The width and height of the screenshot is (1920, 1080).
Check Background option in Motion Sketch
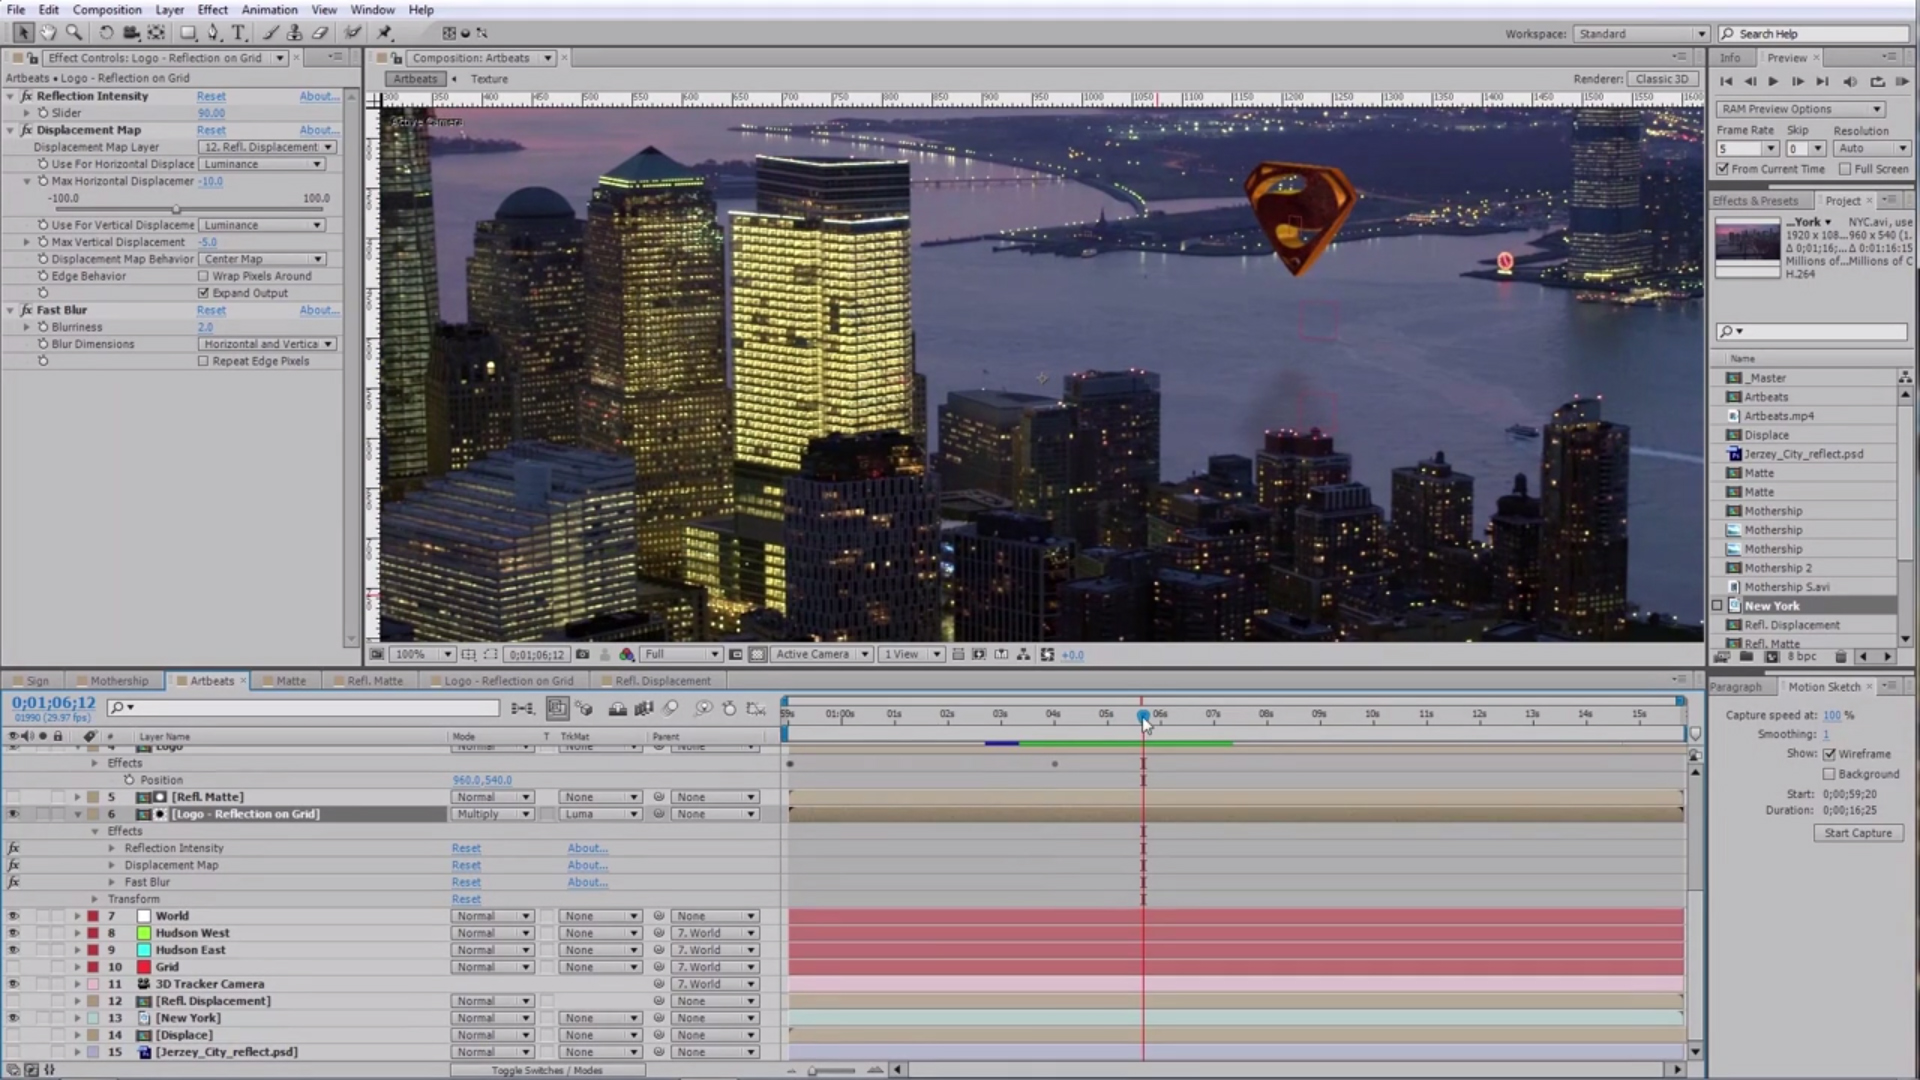[x=1829, y=774]
